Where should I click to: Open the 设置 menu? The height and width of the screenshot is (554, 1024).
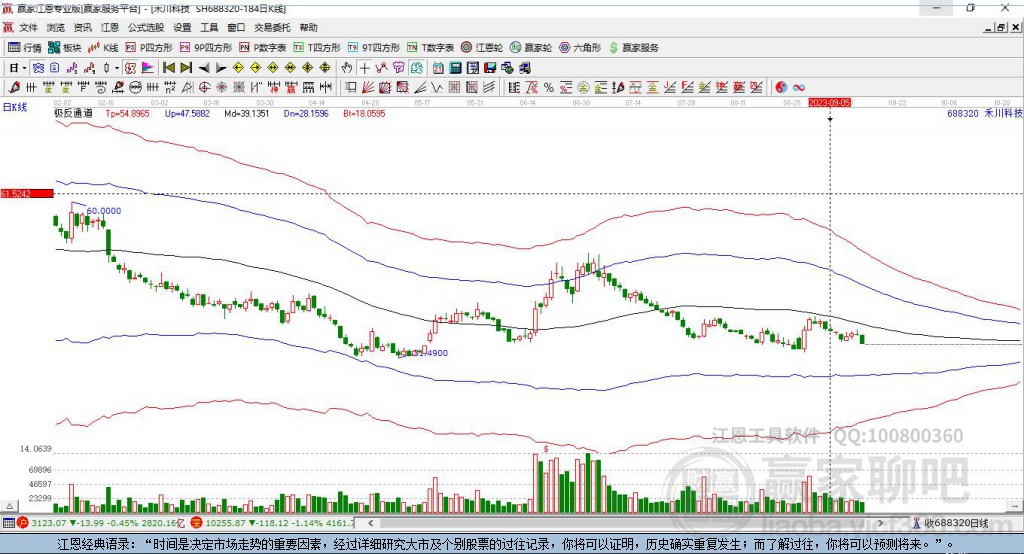[x=182, y=27]
